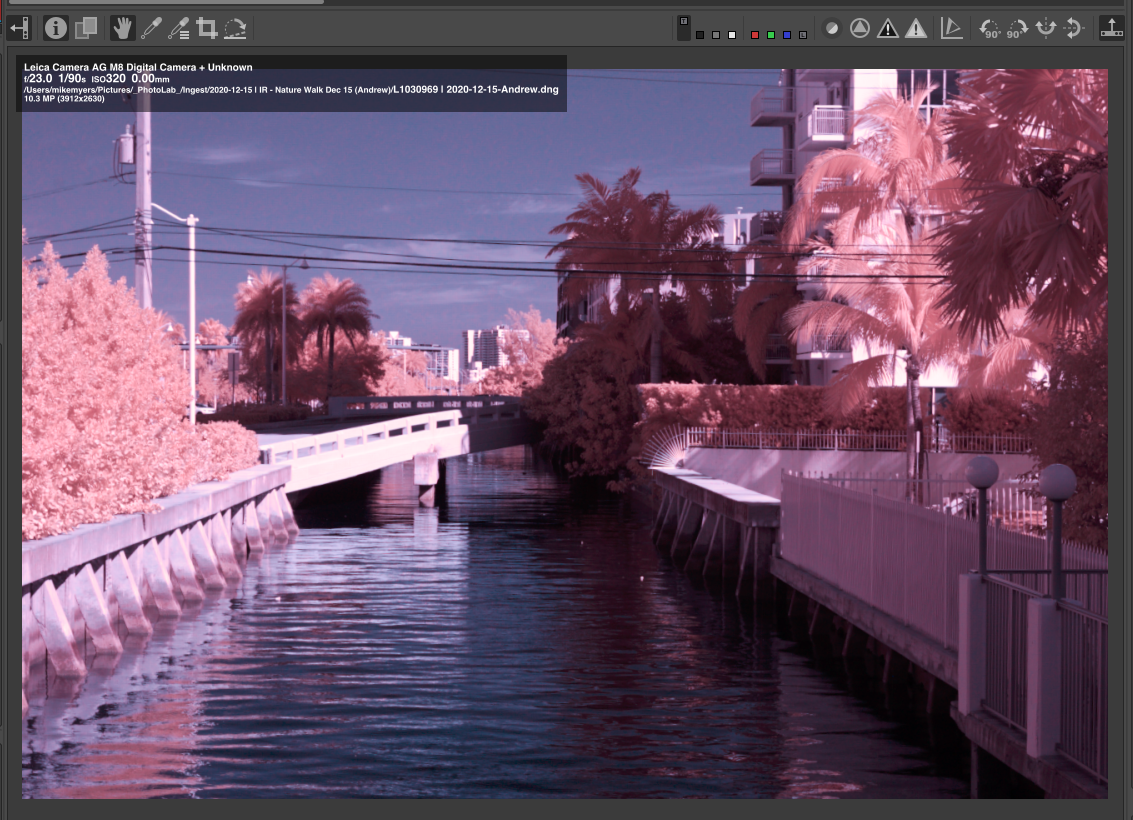Flip the image vertically
This screenshot has width=1133, height=820.
[x=1073, y=29]
